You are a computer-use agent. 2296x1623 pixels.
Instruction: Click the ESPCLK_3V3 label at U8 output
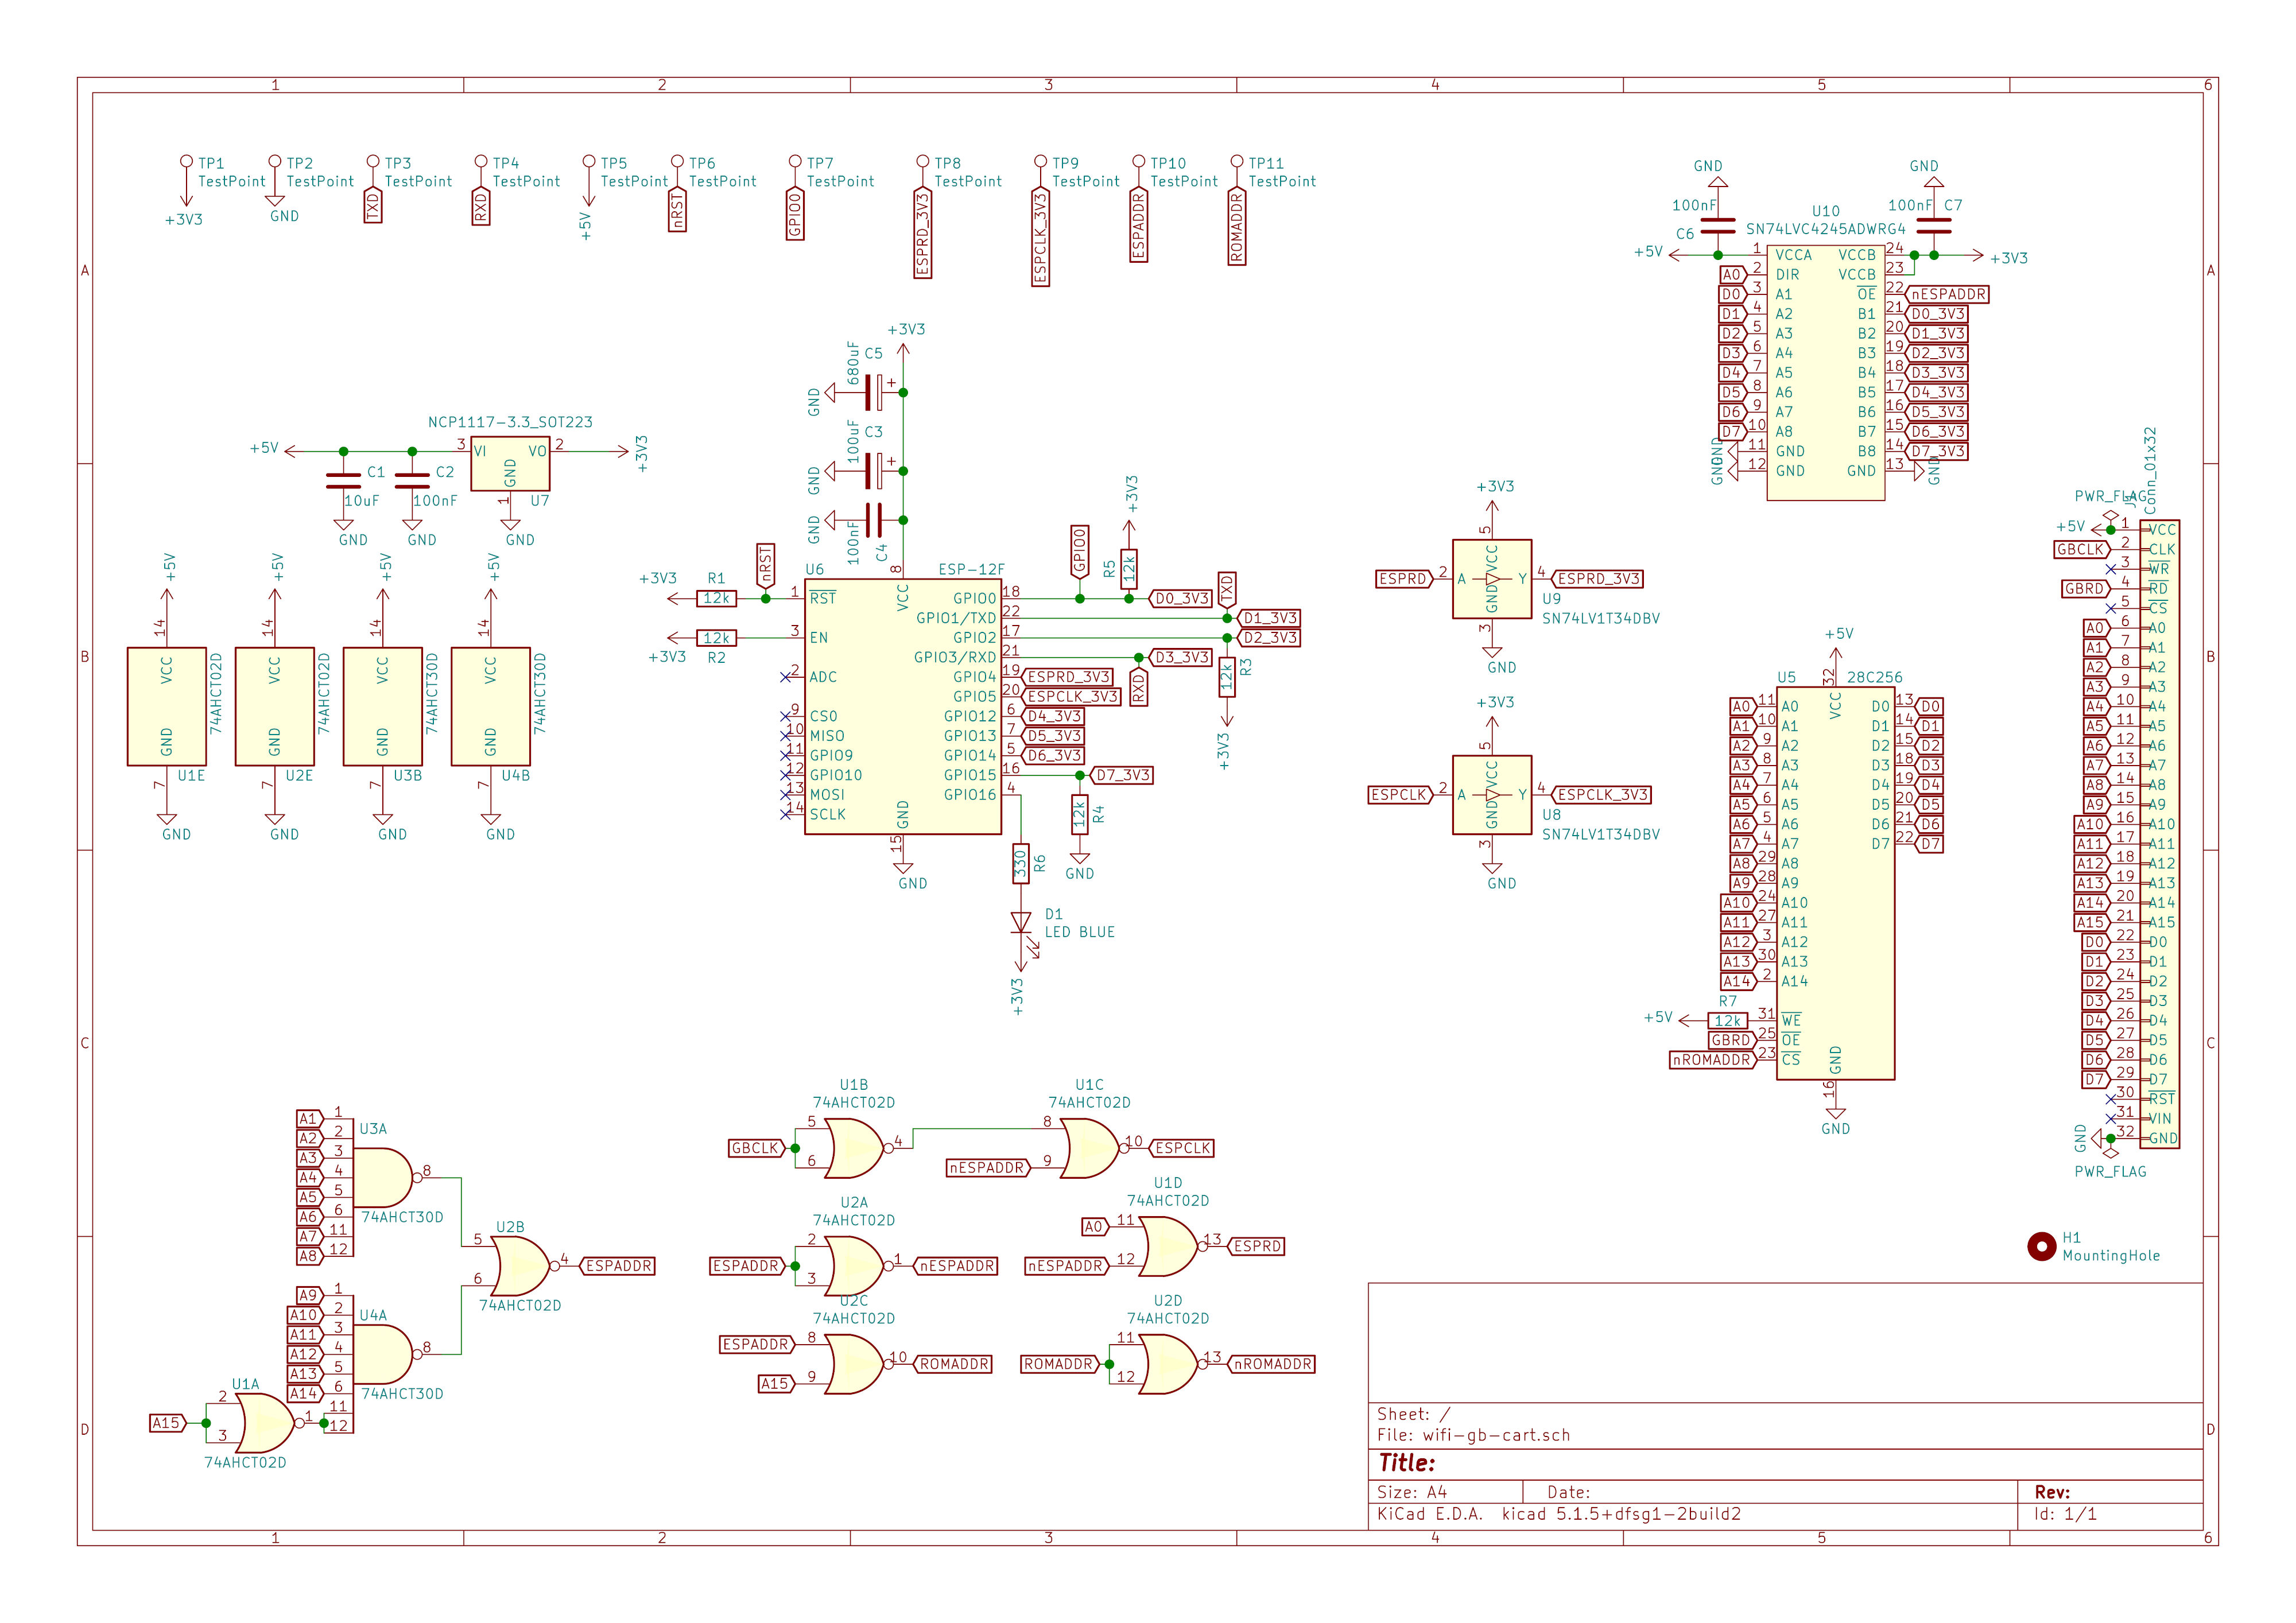[1602, 795]
